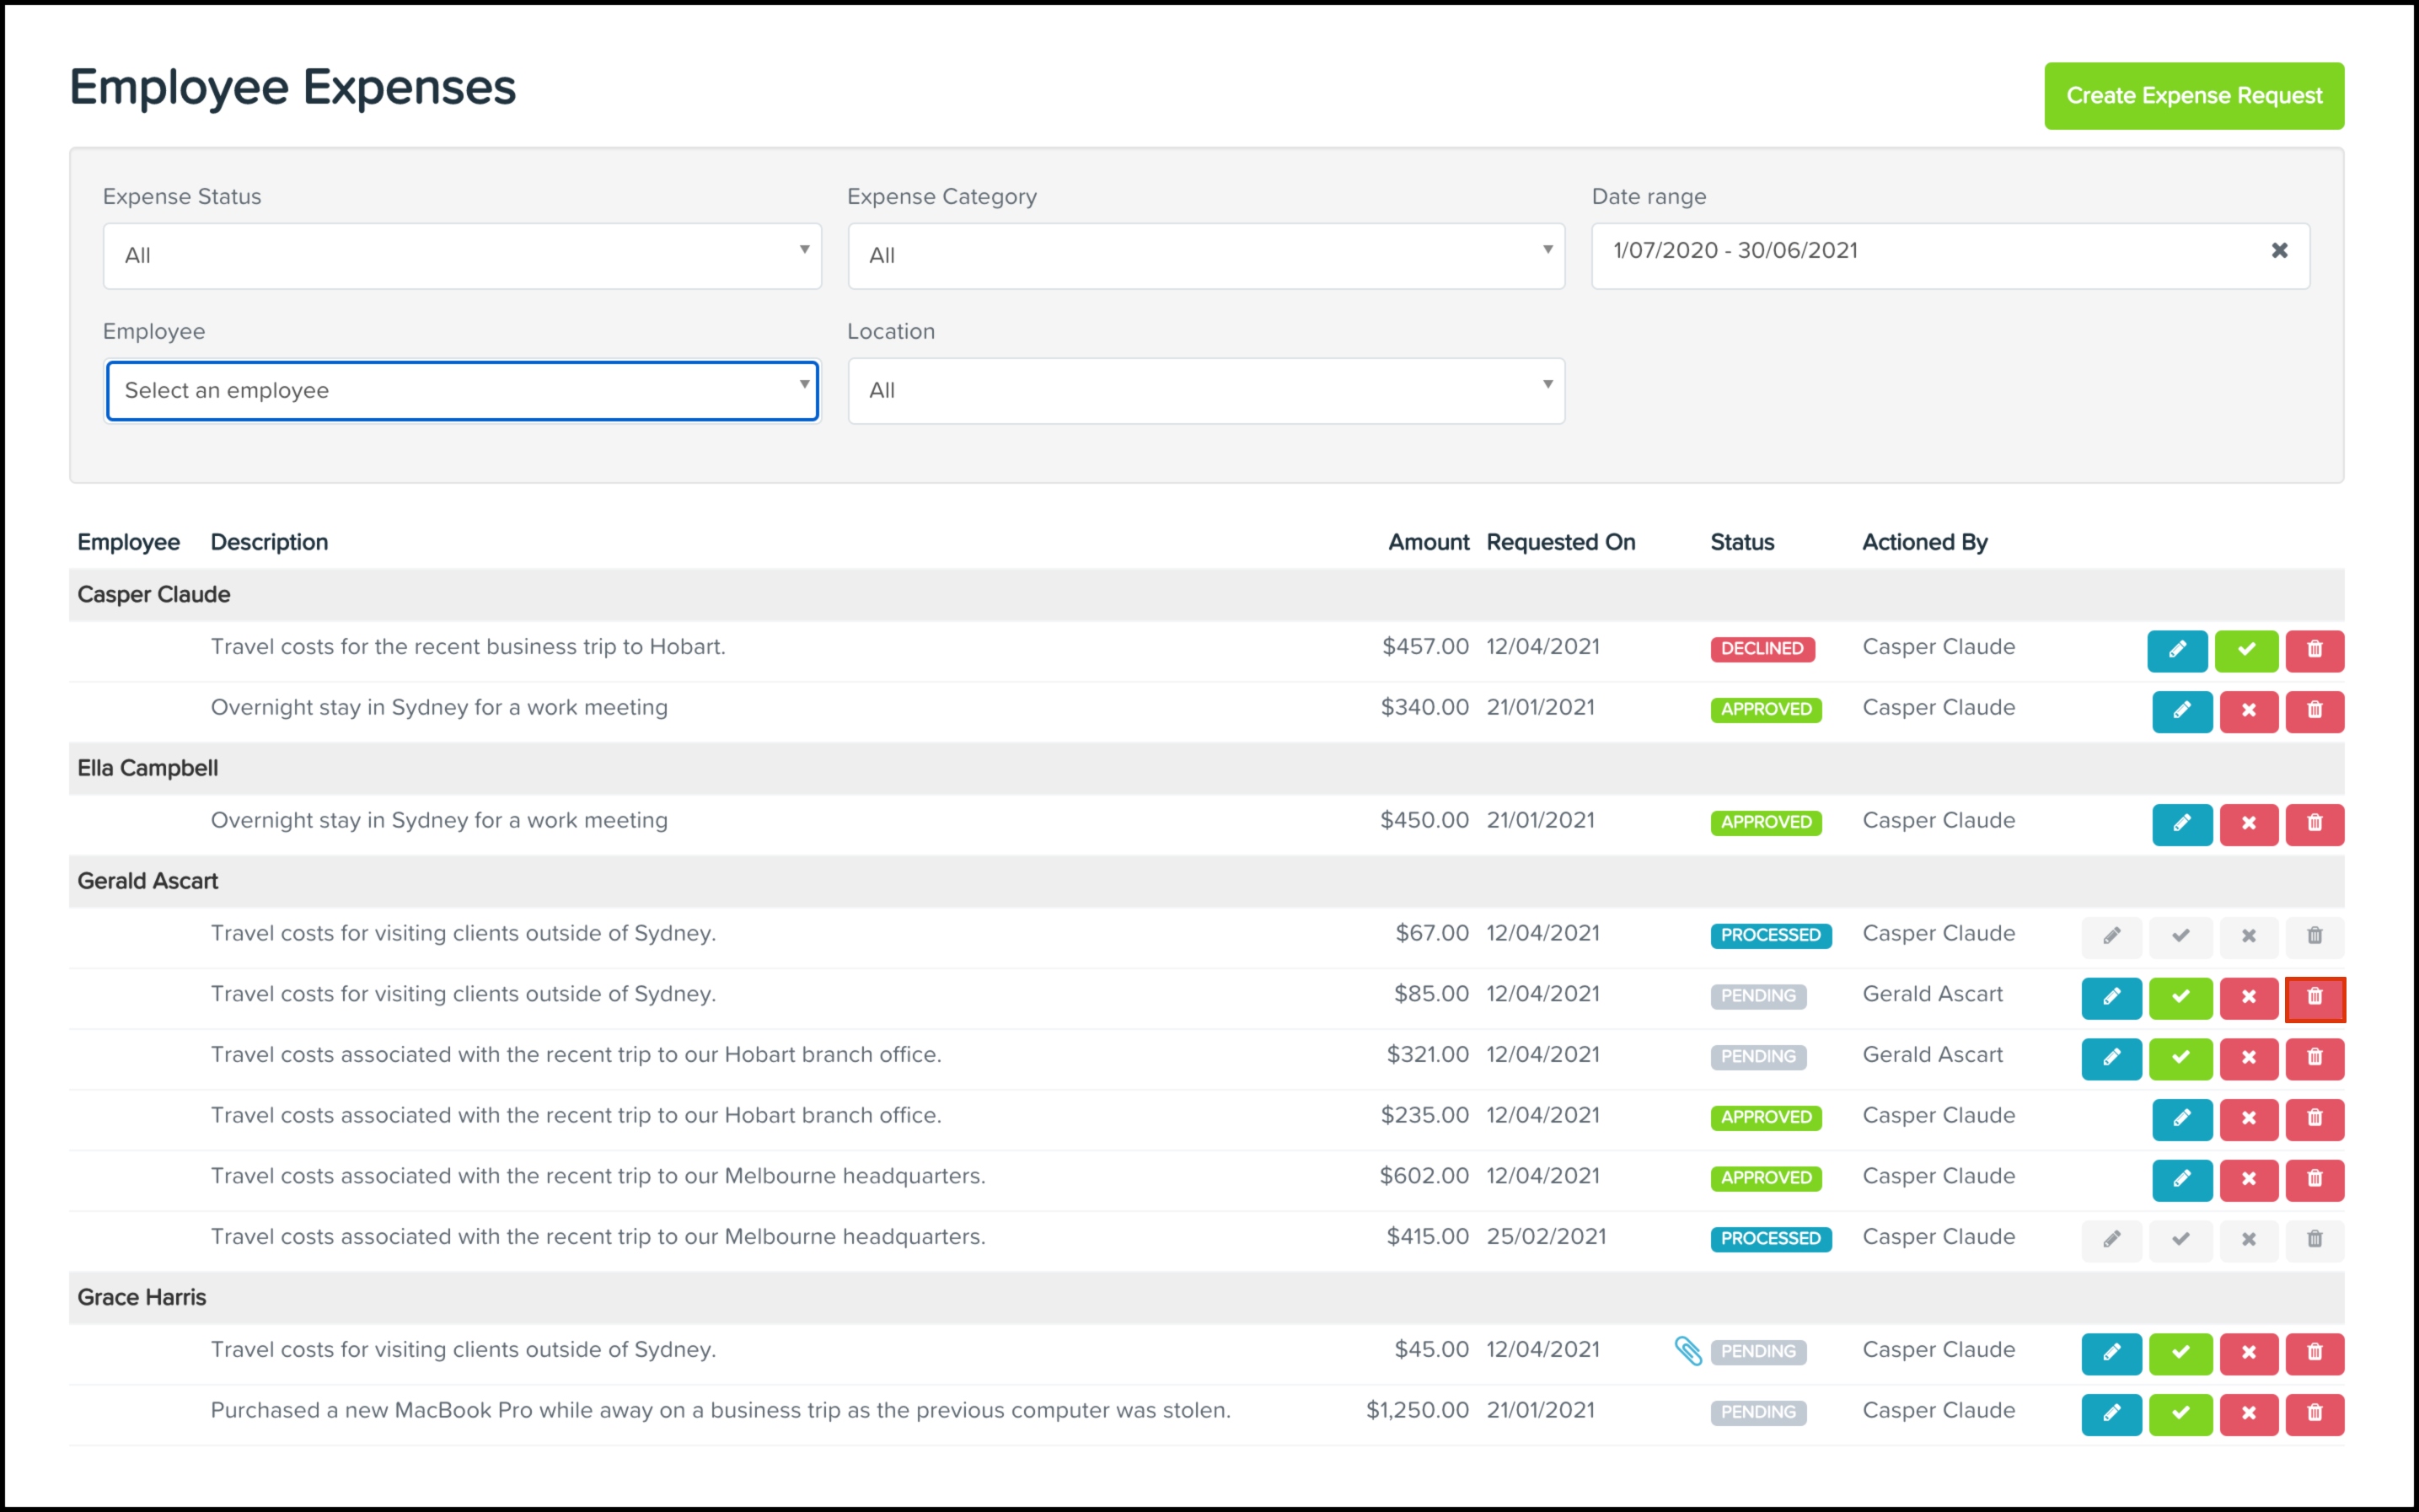Approve the declined $457.00 expense

2245,650
